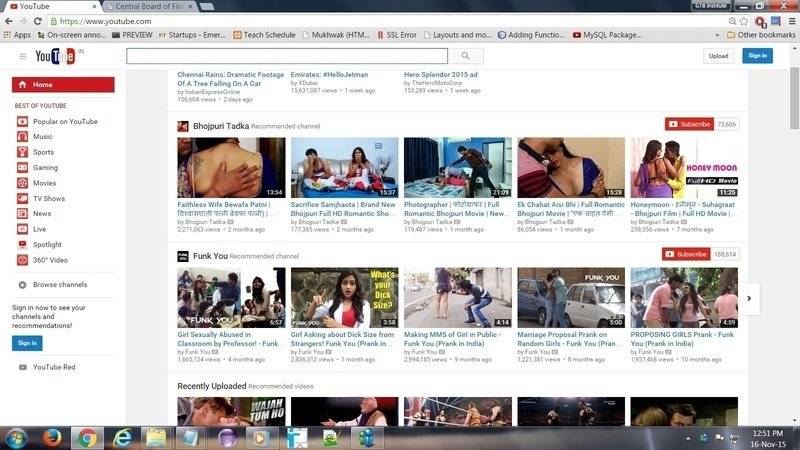Open Gaming category in sidebar

coord(45,167)
